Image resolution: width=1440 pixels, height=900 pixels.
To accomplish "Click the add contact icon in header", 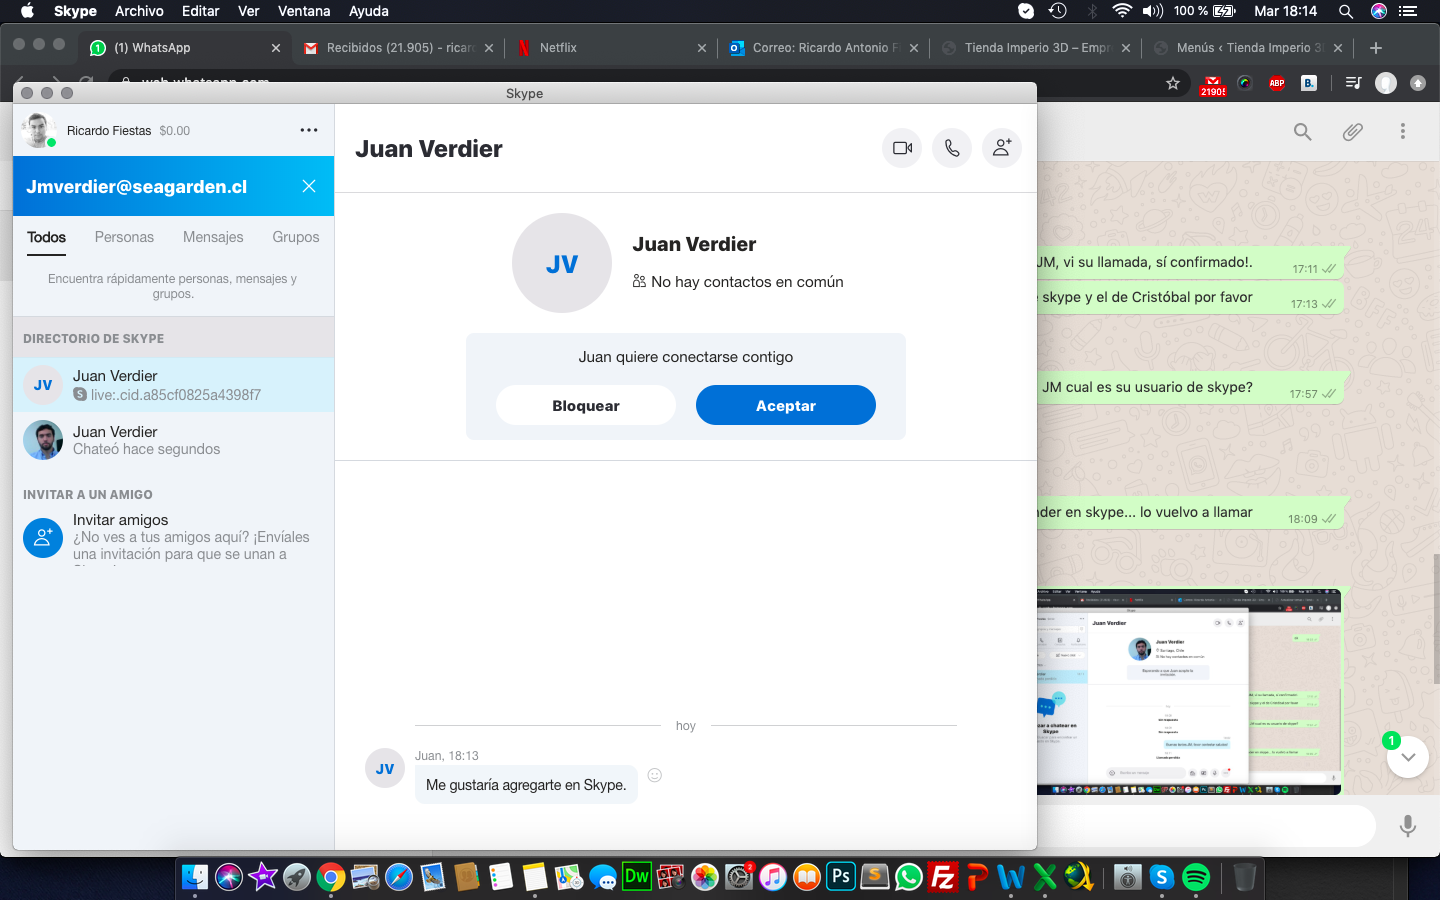I will pos(1001,148).
